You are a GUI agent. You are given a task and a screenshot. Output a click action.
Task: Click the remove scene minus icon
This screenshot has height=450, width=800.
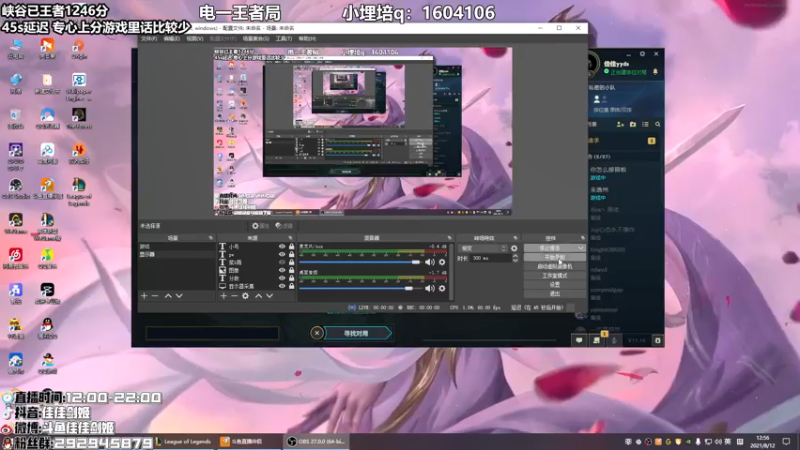pos(155,296)
